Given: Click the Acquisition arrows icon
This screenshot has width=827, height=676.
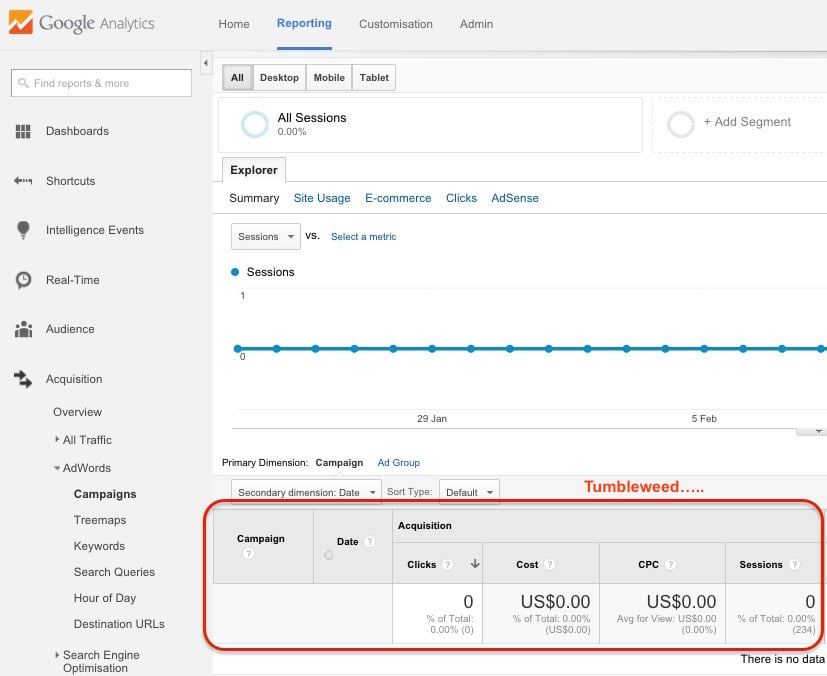Looking at the screenshot, I should pyautogui.click(x=23, y=379).
